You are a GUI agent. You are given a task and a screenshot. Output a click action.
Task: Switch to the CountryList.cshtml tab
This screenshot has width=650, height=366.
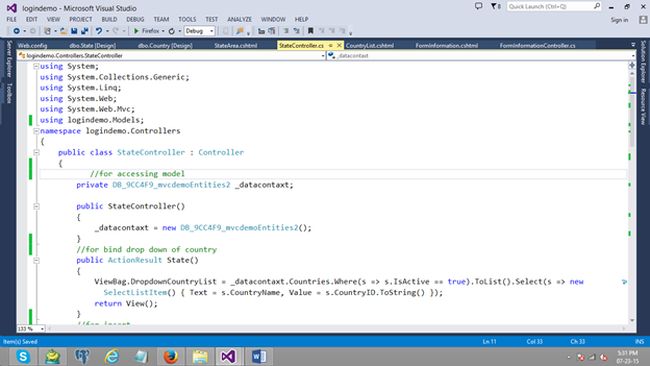click(x=369, y=46)
